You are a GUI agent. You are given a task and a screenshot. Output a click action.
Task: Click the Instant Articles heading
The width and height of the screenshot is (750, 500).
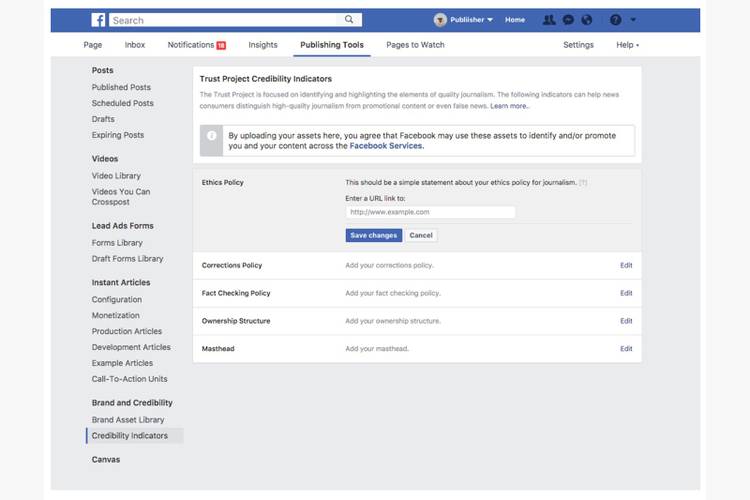click(121, 283)
